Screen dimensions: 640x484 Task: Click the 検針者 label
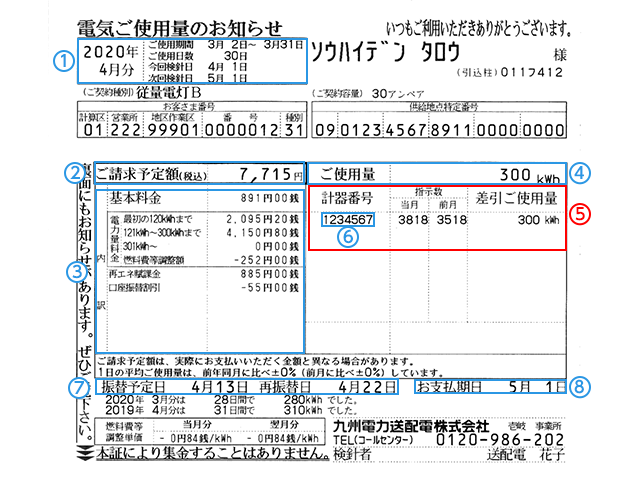(352, 454)
